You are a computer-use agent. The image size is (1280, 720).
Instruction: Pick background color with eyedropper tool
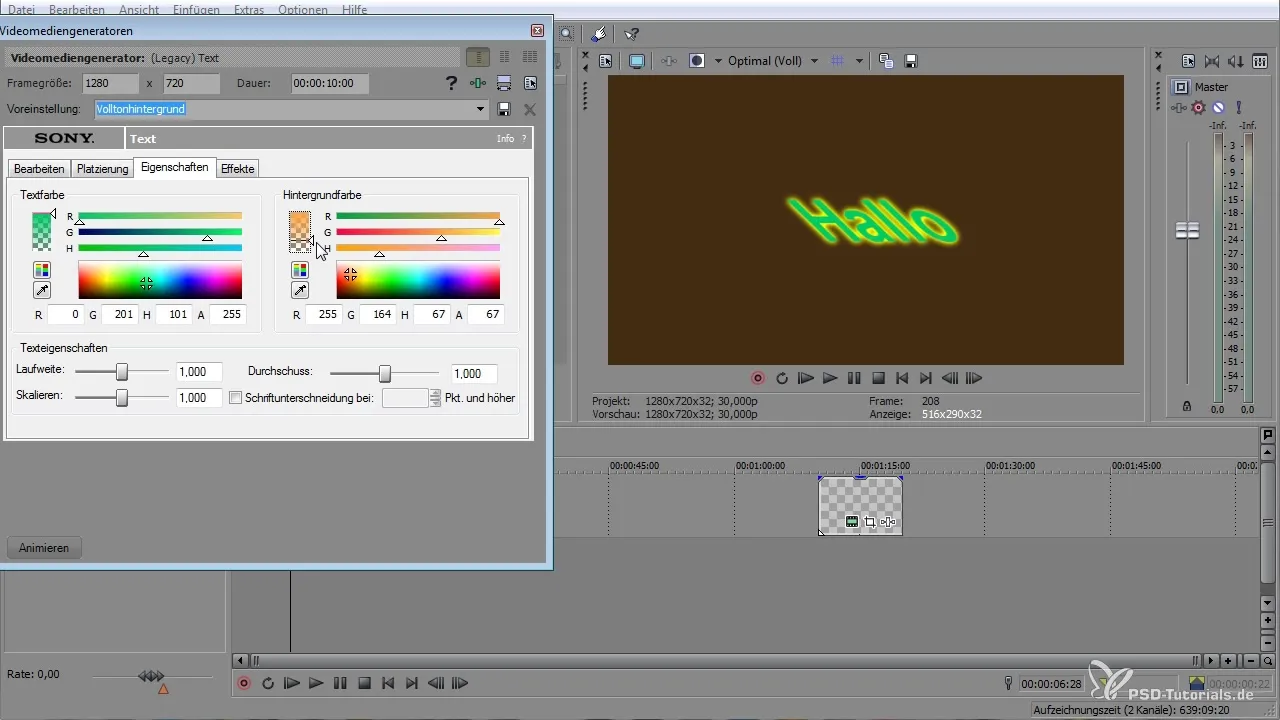pos(300,290)
